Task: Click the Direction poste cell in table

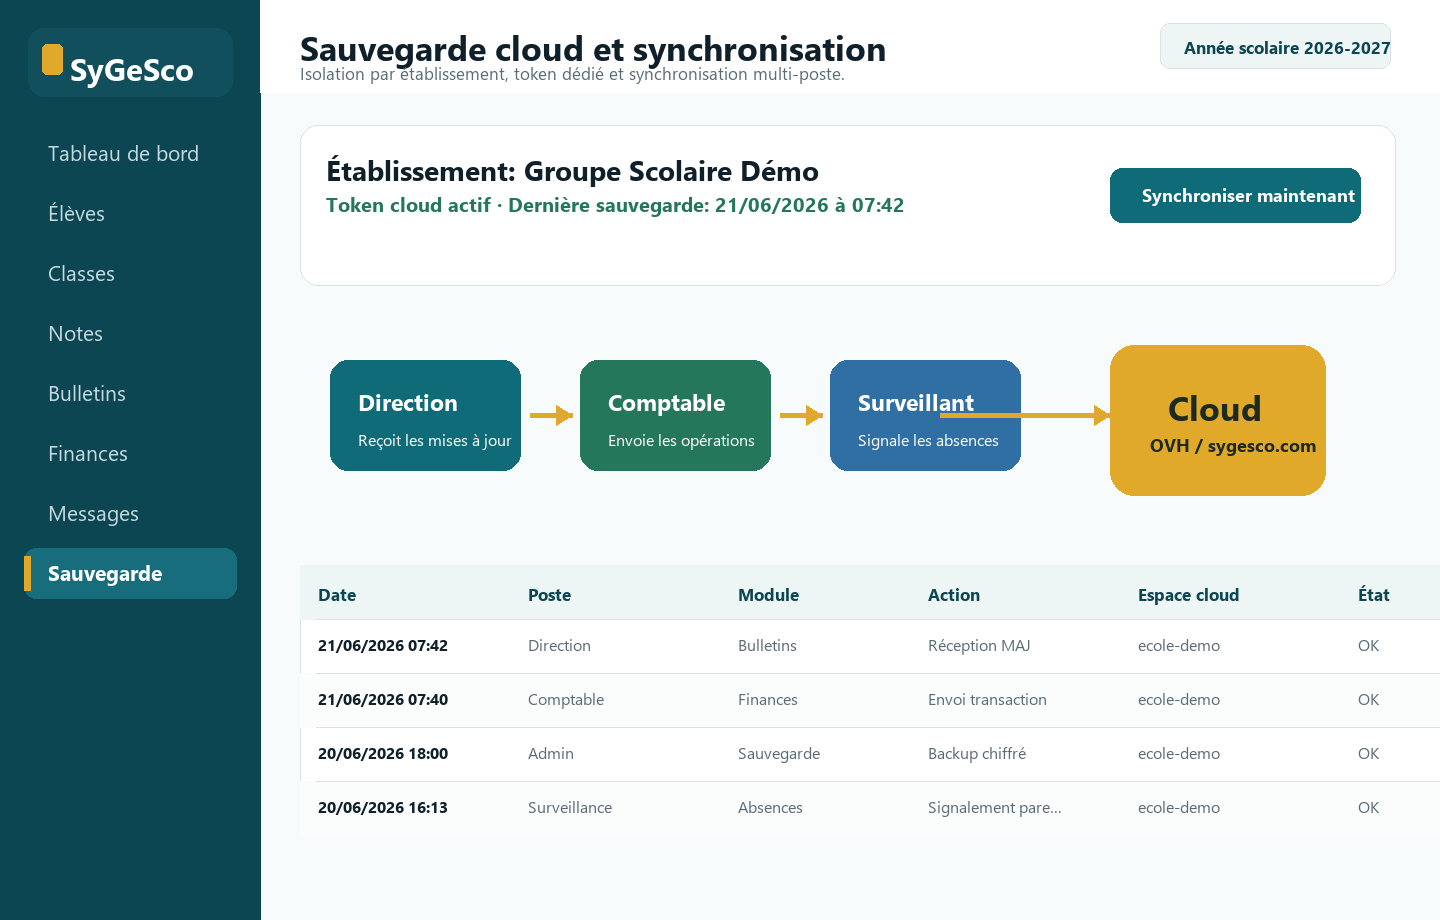Action: coord(559,646)
